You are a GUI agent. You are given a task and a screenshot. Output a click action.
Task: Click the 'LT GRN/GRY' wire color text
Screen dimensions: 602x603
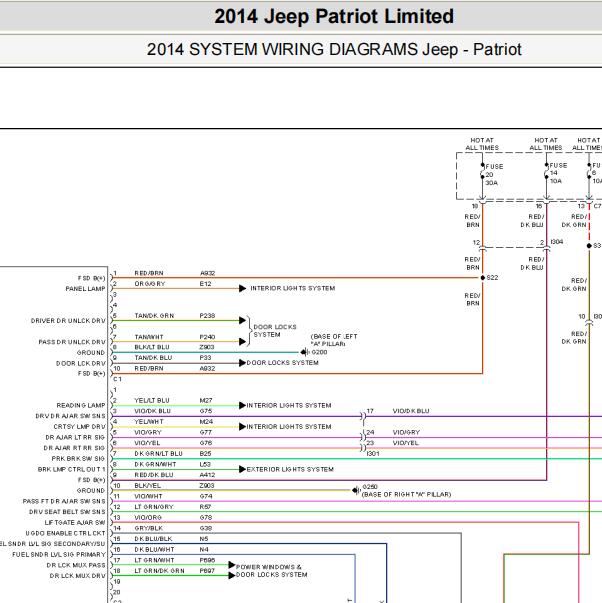(154, 507)
